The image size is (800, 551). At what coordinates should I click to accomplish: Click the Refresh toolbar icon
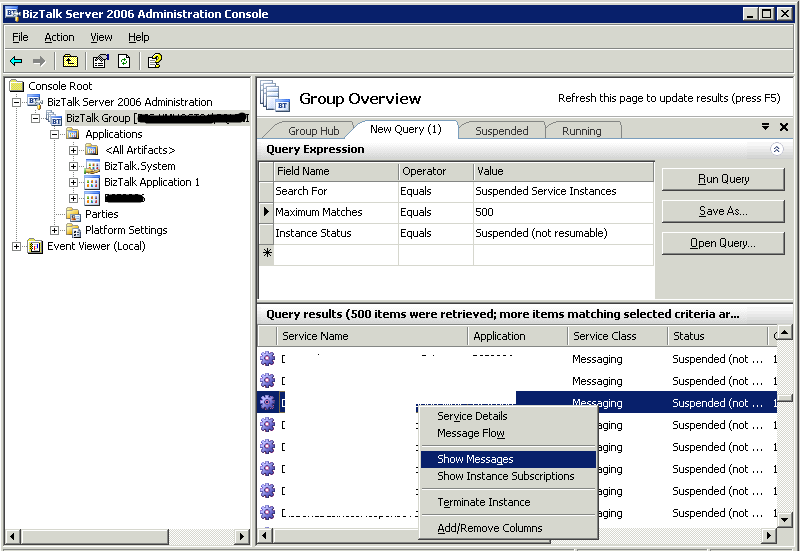124,61
